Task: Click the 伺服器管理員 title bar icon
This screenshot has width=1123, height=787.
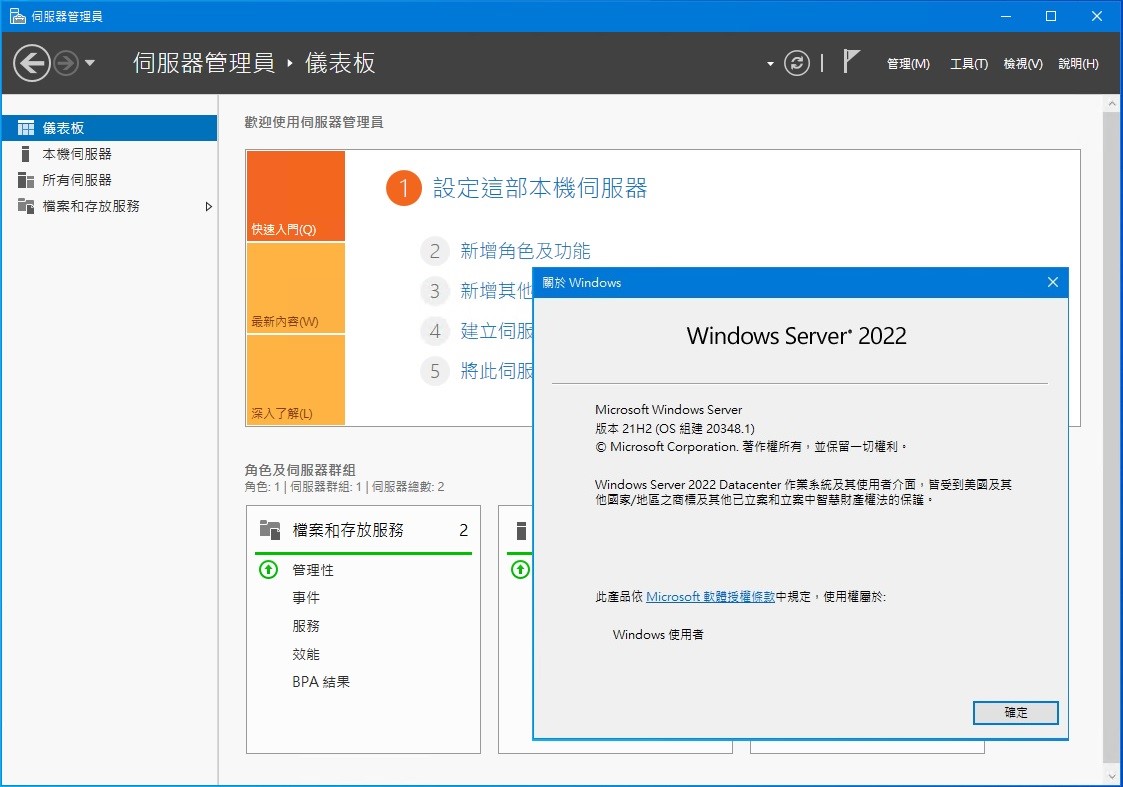Action: coord(17,16)
